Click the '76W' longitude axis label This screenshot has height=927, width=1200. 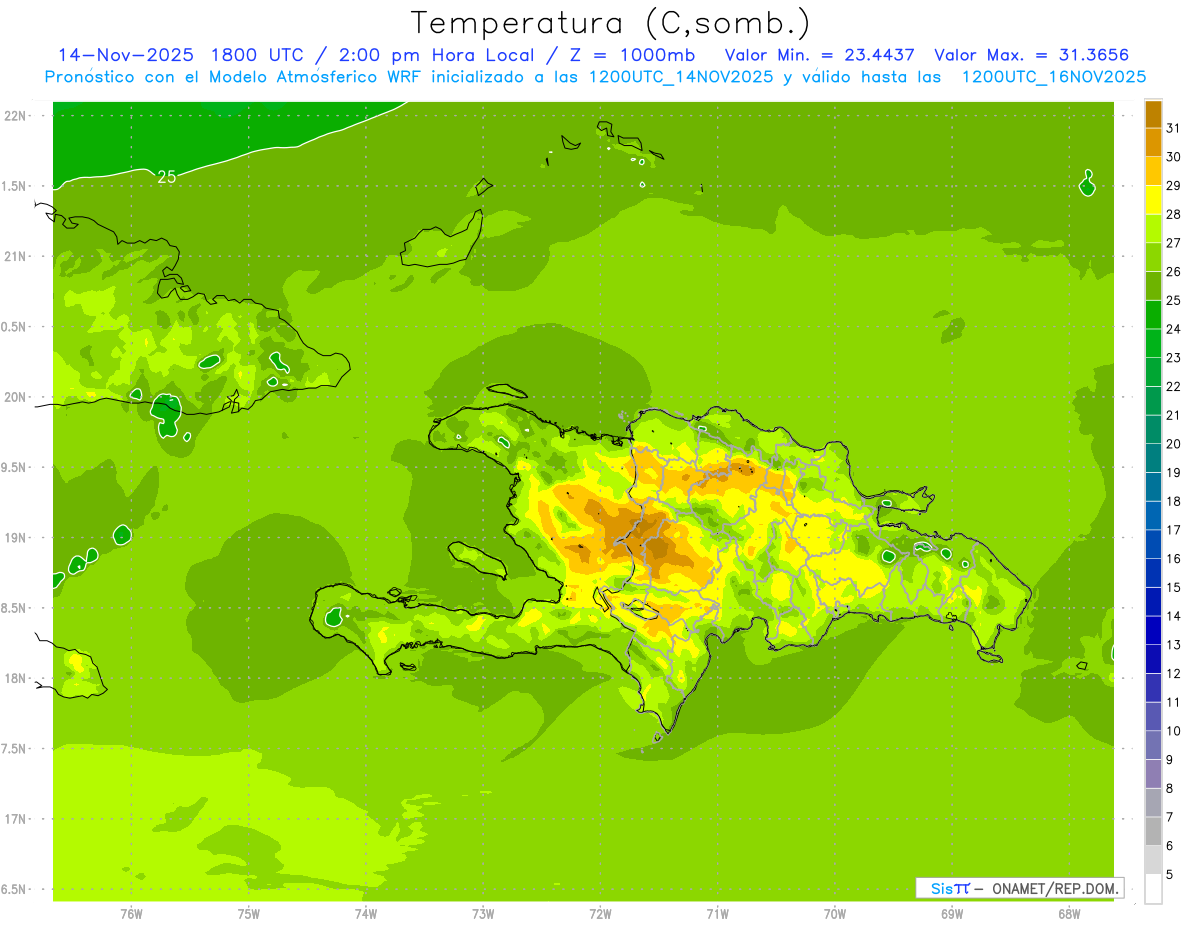(x=131, y=913)
